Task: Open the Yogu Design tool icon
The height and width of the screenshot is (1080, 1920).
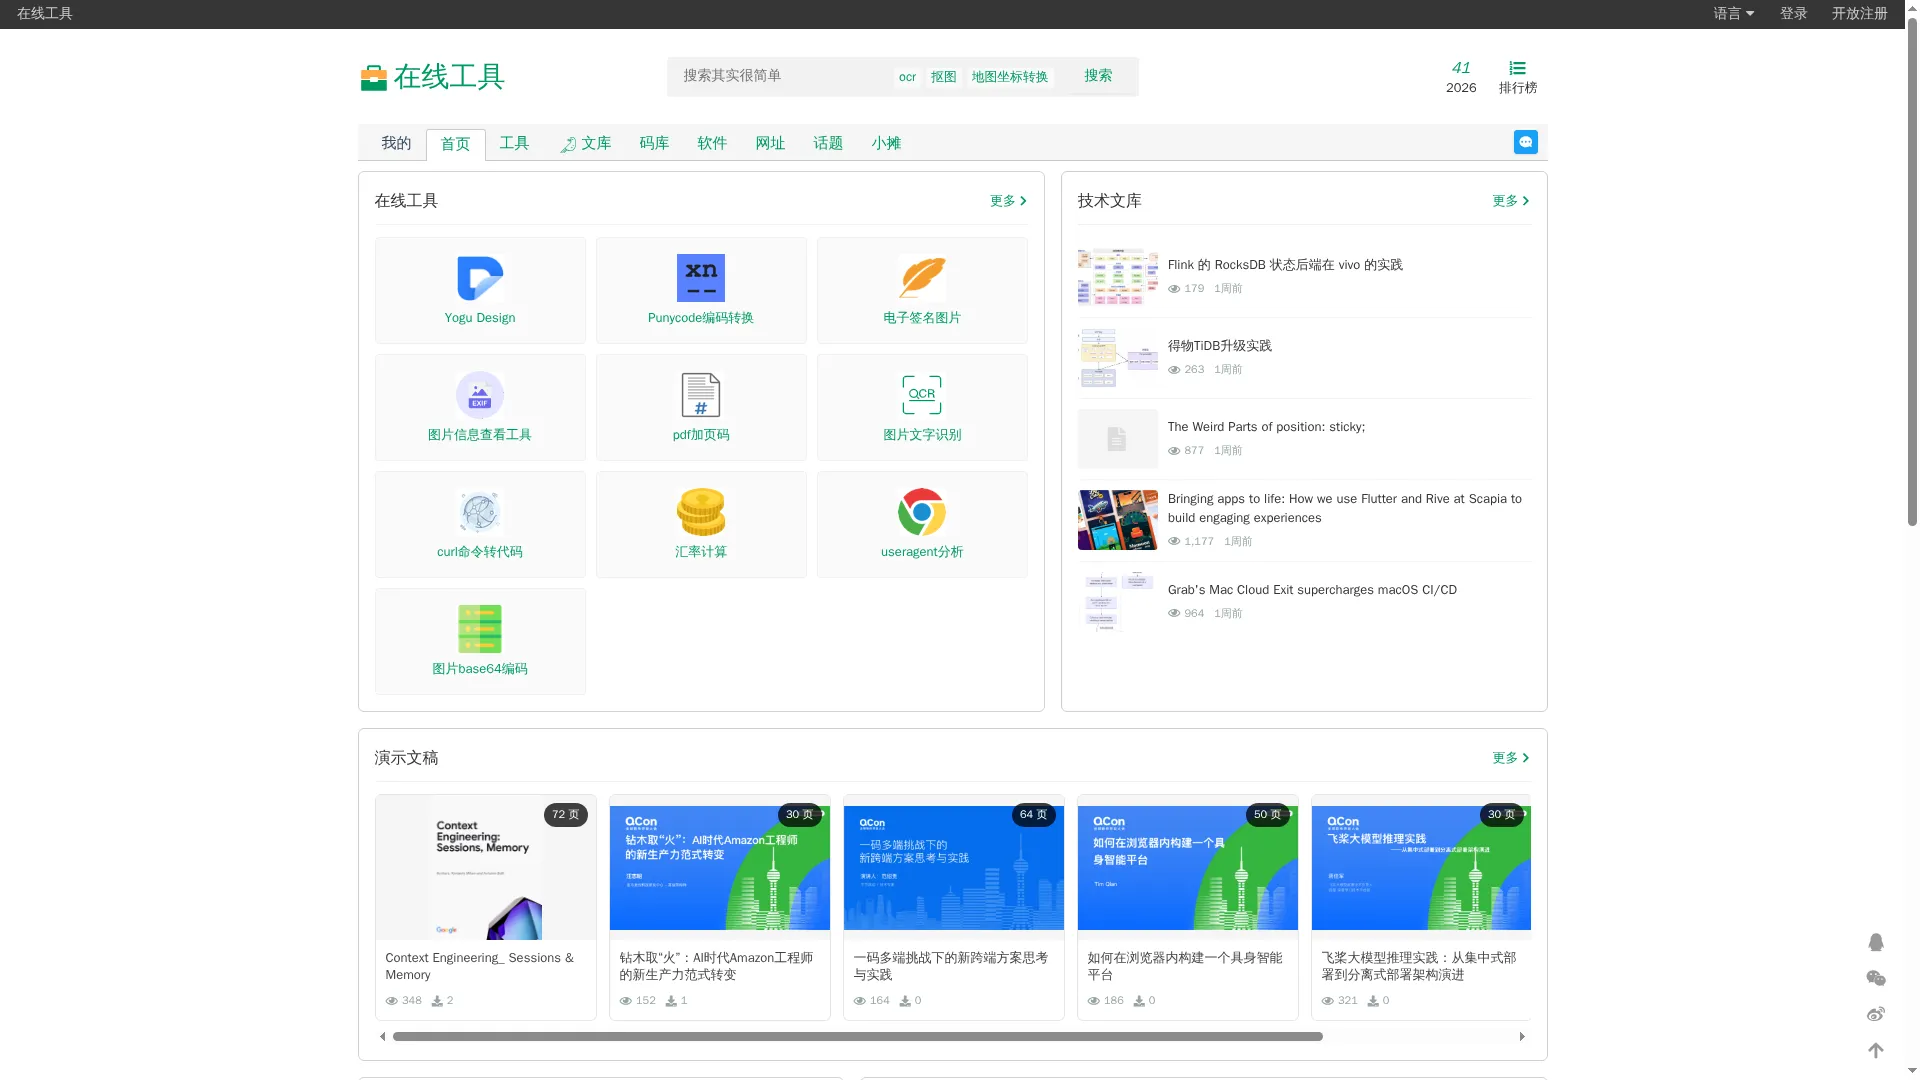Action: tap(480, 278)
